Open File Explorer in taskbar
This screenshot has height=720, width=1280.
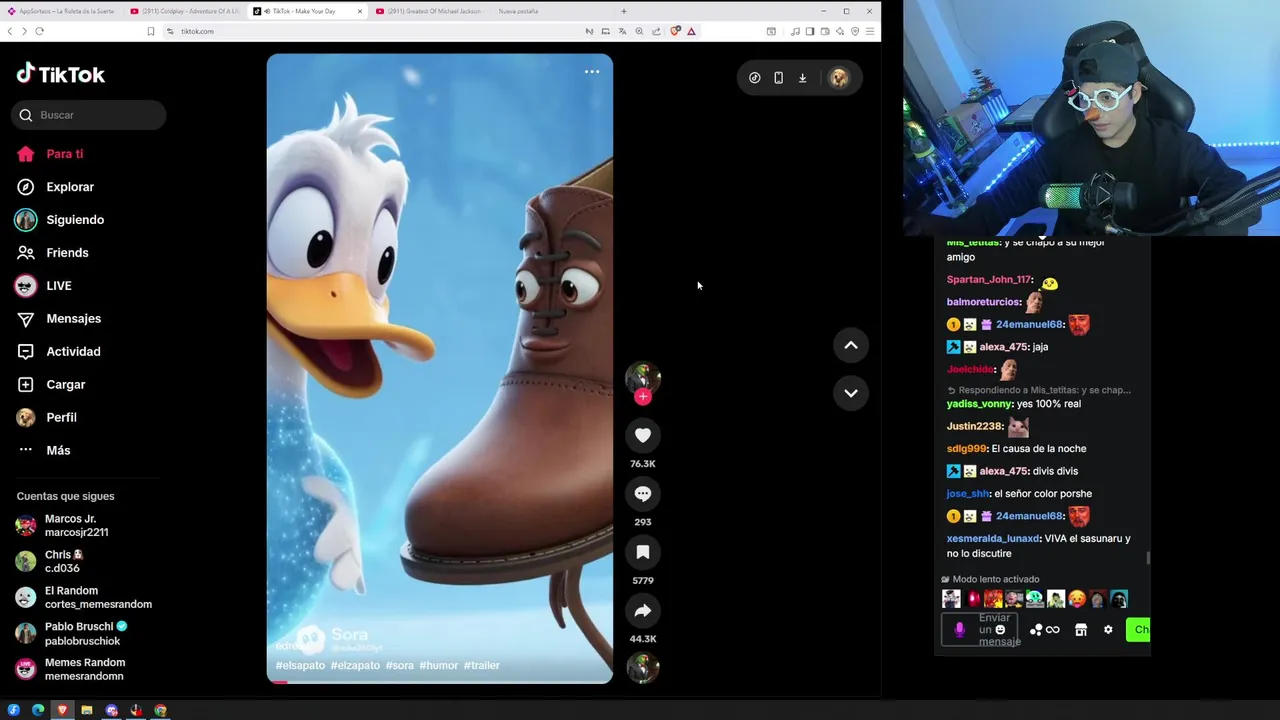[87, 710]
